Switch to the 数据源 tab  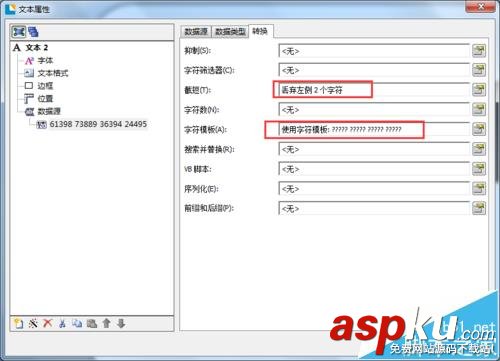coord(196,32)
